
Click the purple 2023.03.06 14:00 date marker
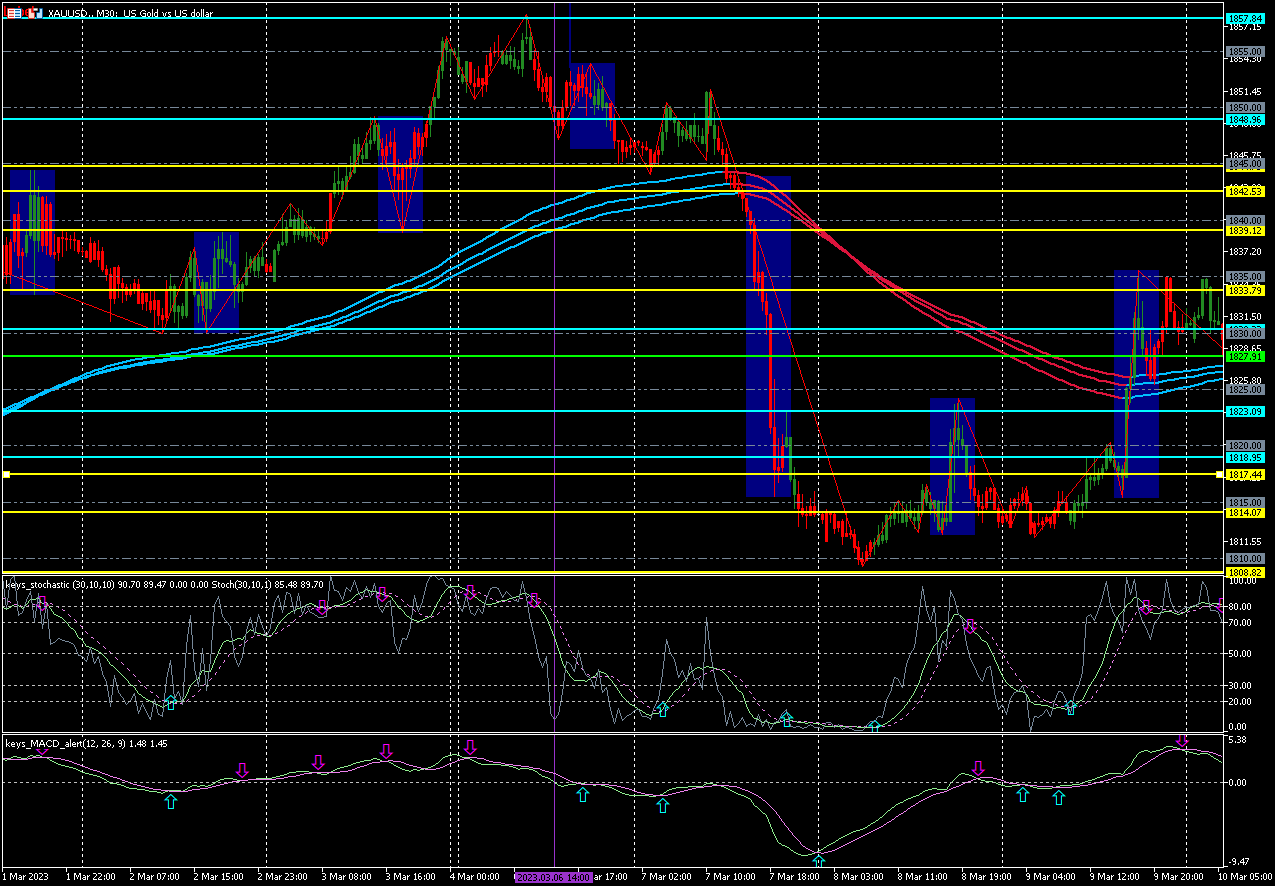(x=553, y=877)
